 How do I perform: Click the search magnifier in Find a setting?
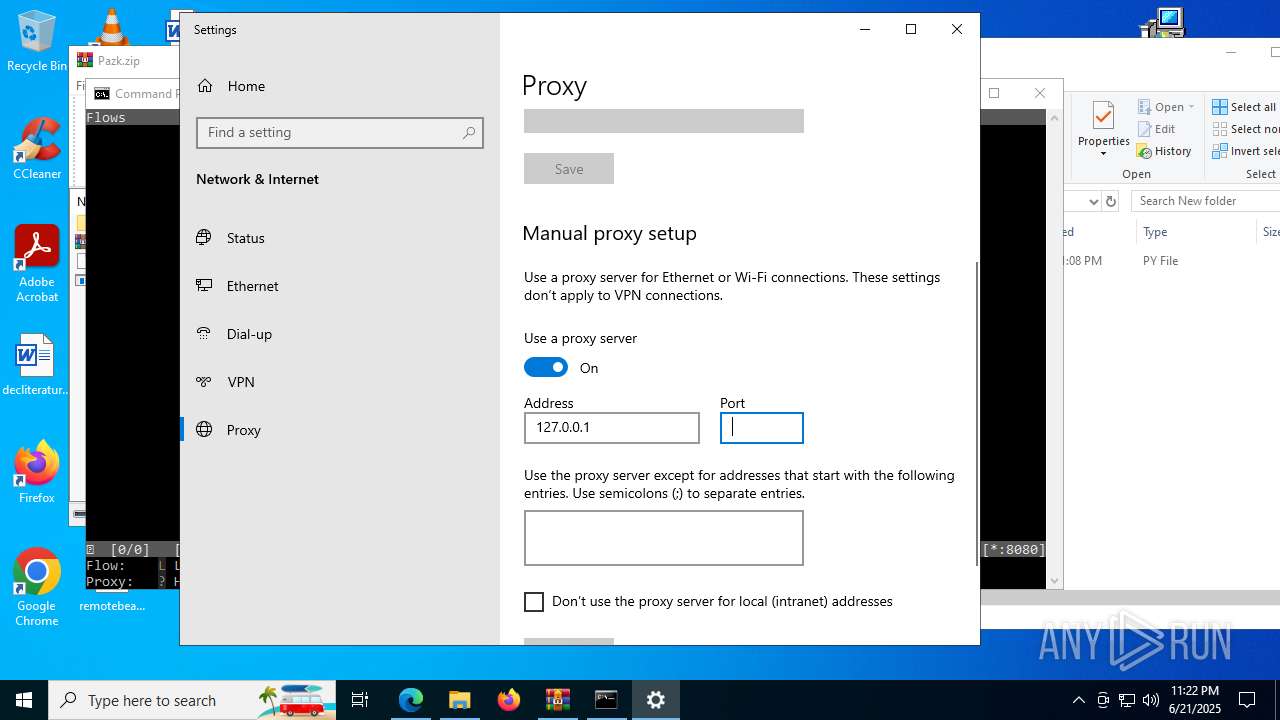pos(468,133)
